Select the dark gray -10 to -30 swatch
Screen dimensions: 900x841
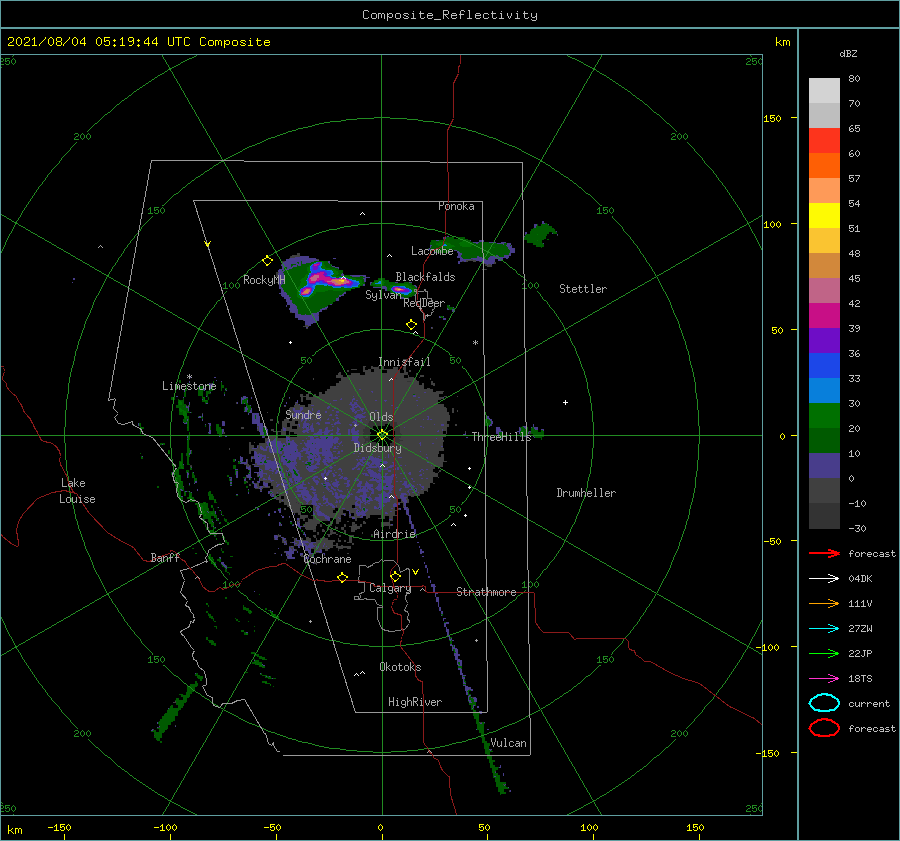click(x=824, y=516)
